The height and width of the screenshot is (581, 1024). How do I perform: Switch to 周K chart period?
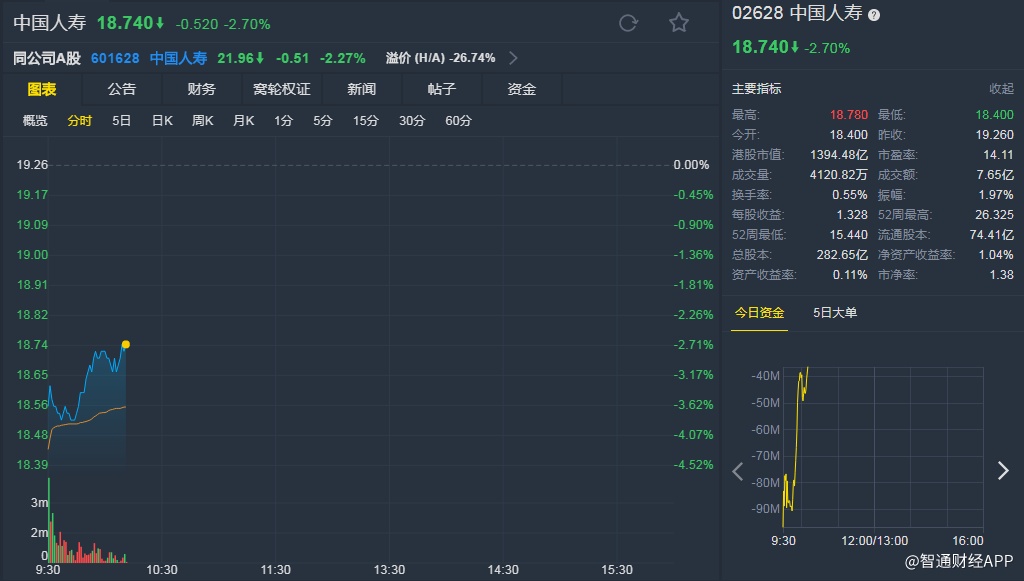click(x=203, y=121)
